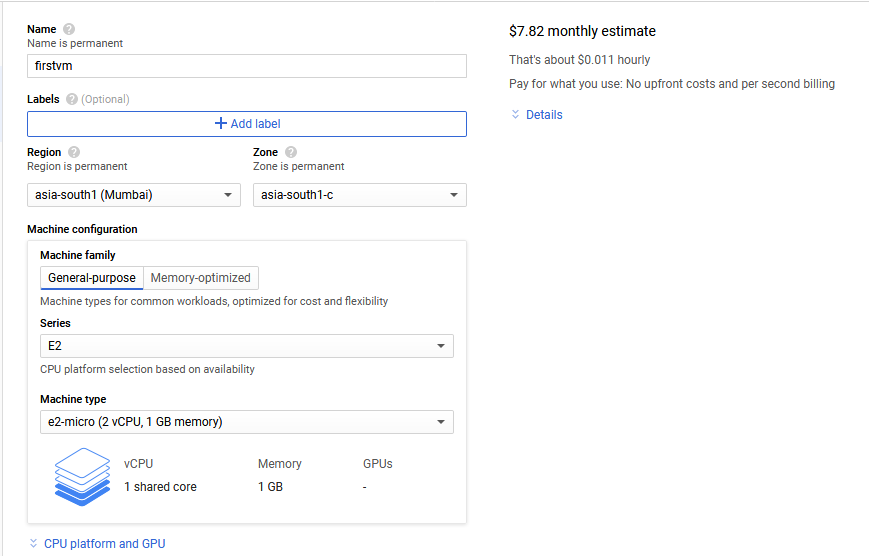The width and height of the screenshot is (869, 556).
Task: Expand the CPU platform and GPU section
Action: [x=105, y=544]
